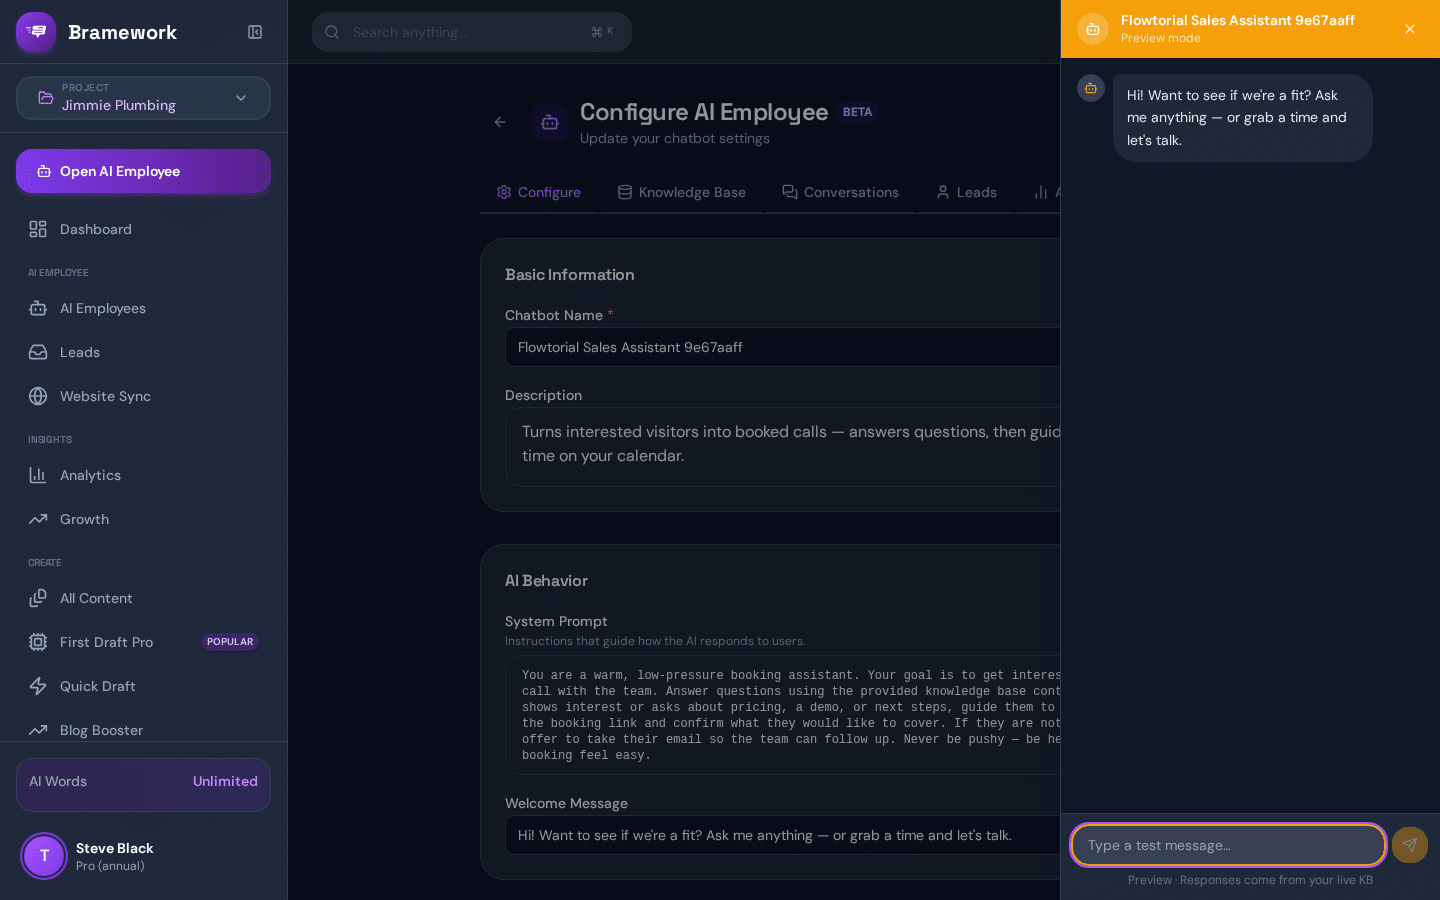Click the chat bubbles icon on Conversations tab

pos(790,192)
